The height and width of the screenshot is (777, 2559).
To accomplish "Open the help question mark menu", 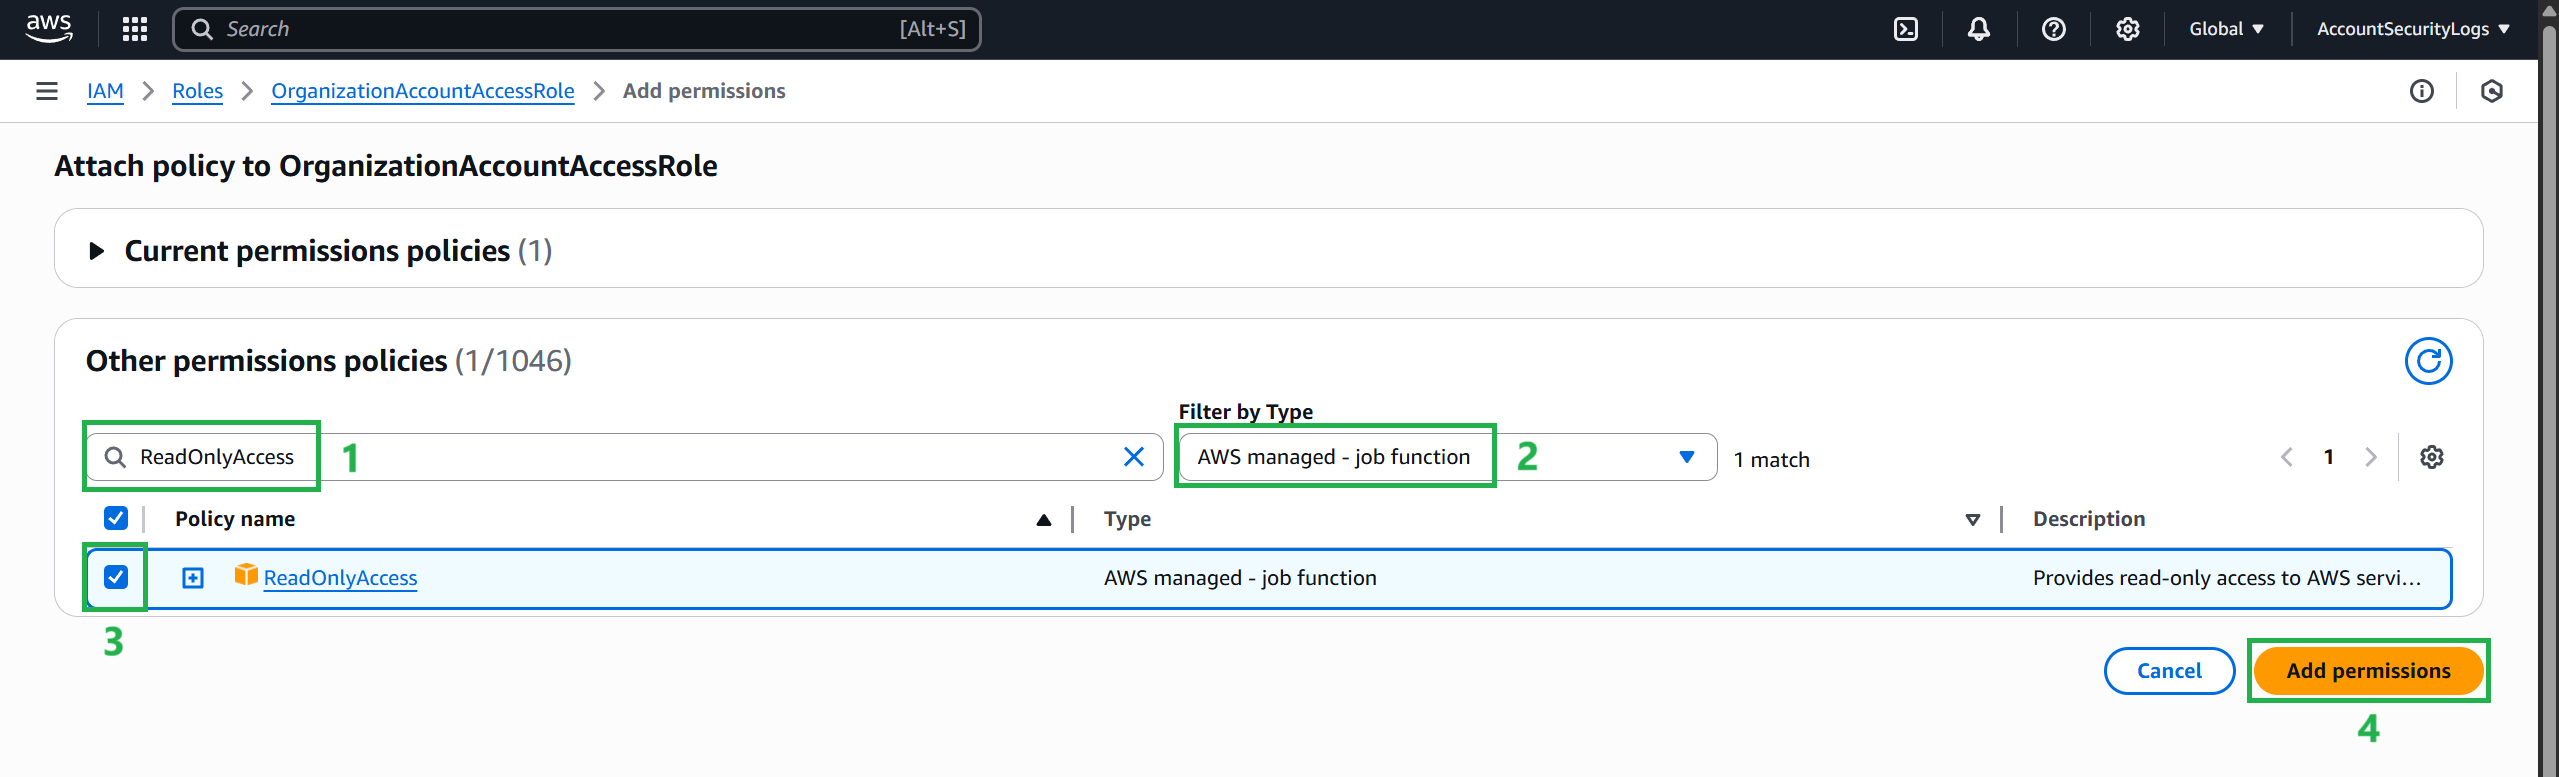I will pyautogui.click(x=2053, y=29).
